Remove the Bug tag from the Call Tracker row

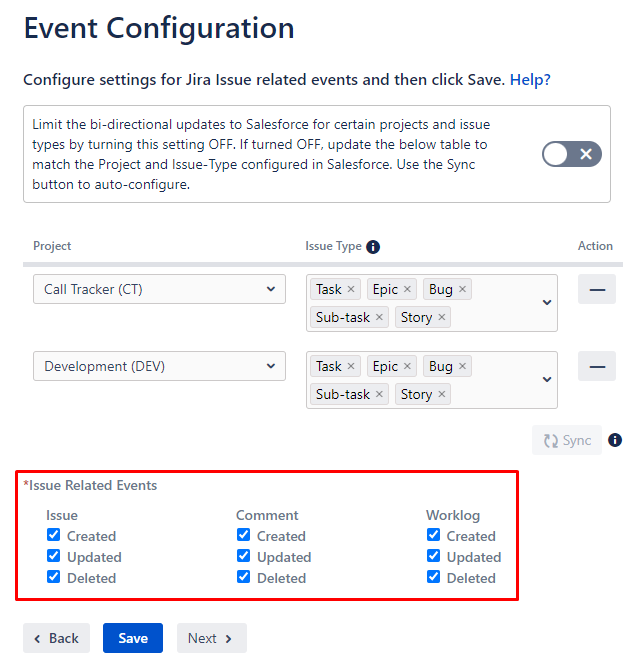(462, 289)
